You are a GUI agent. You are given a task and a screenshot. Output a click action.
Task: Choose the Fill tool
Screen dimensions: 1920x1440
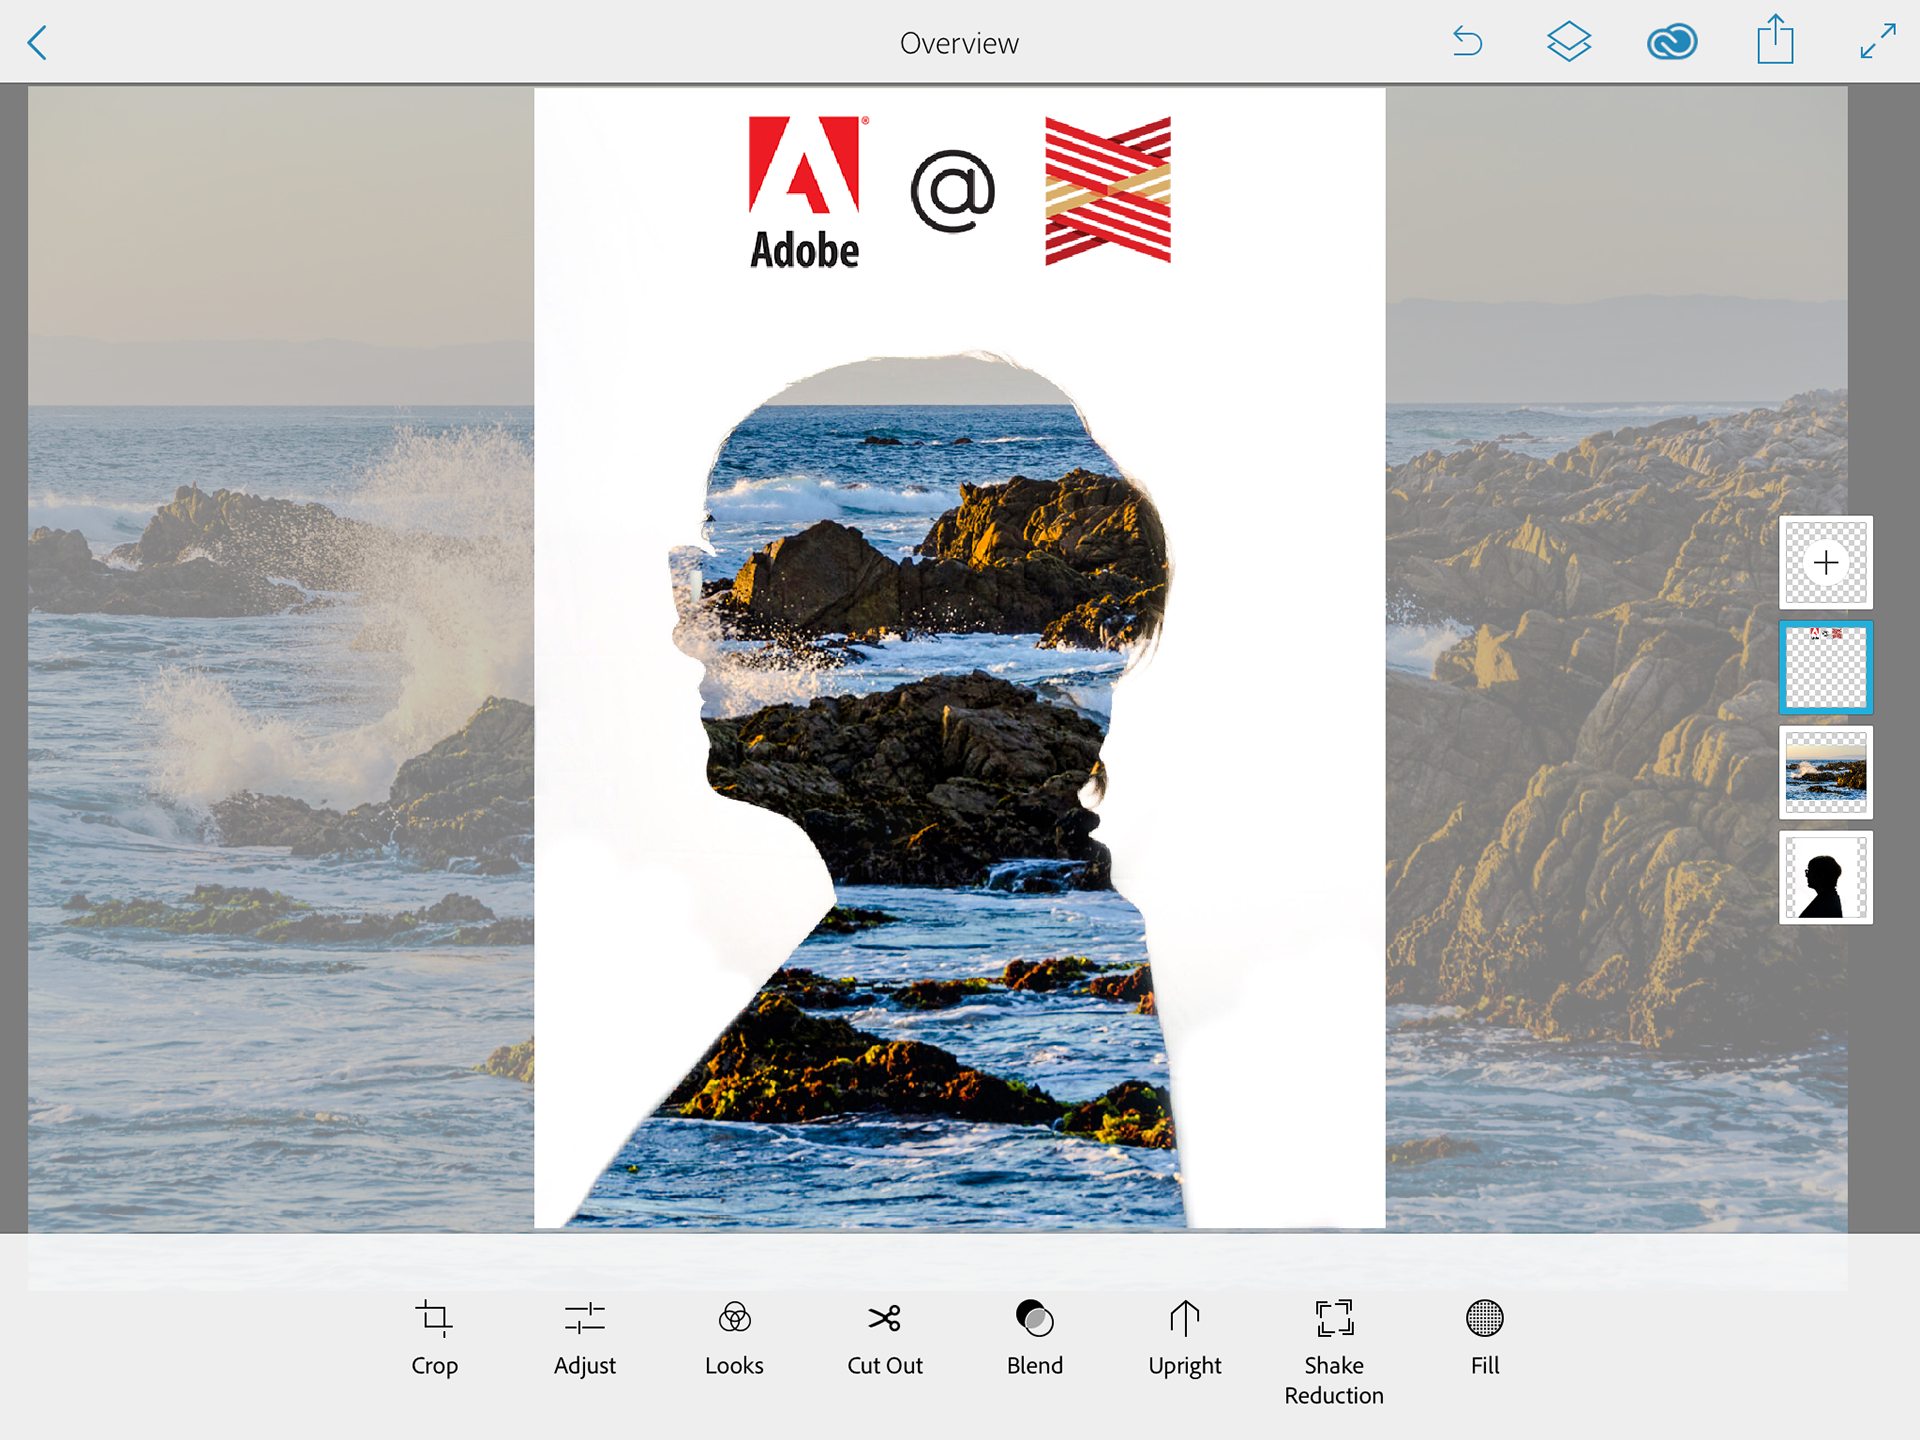(1485, 1338)
